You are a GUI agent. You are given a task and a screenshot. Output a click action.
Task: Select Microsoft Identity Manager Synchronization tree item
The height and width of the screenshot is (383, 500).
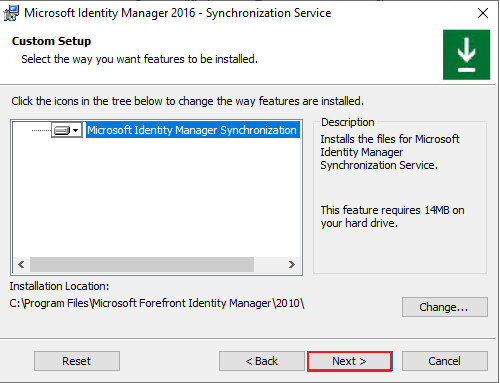click(x=192, y=130)
